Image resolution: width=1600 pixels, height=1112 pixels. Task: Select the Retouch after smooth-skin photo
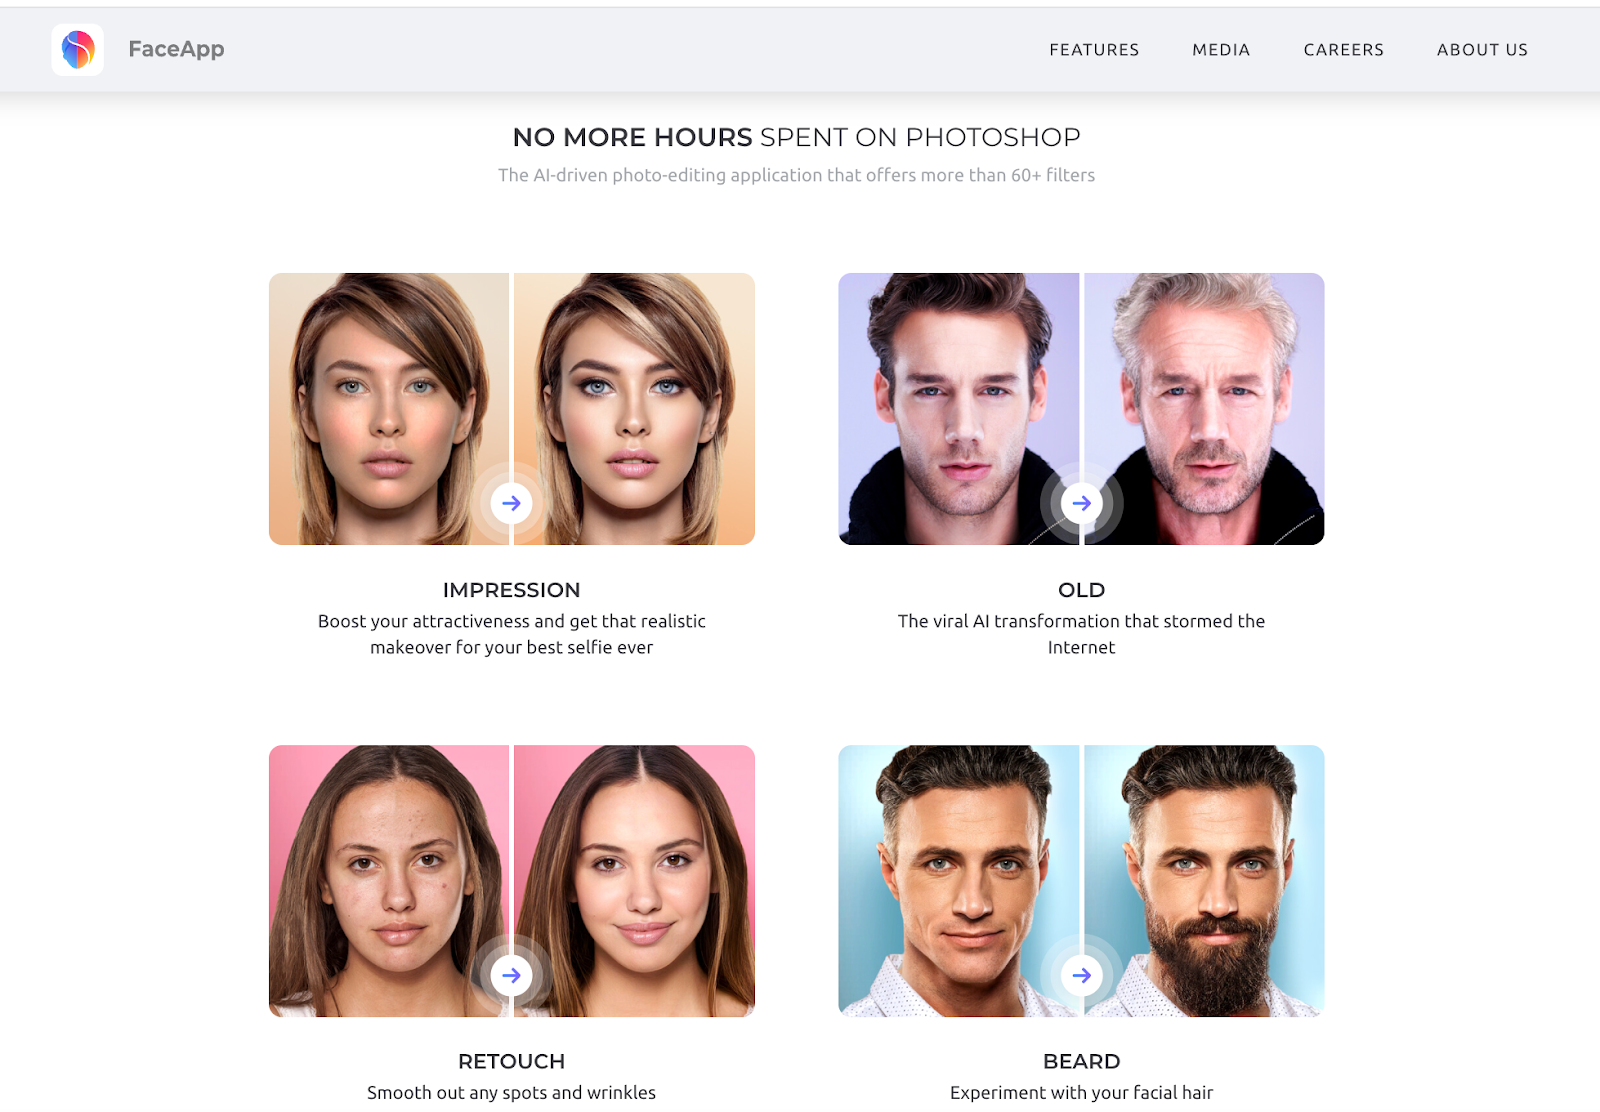(634, 881)
